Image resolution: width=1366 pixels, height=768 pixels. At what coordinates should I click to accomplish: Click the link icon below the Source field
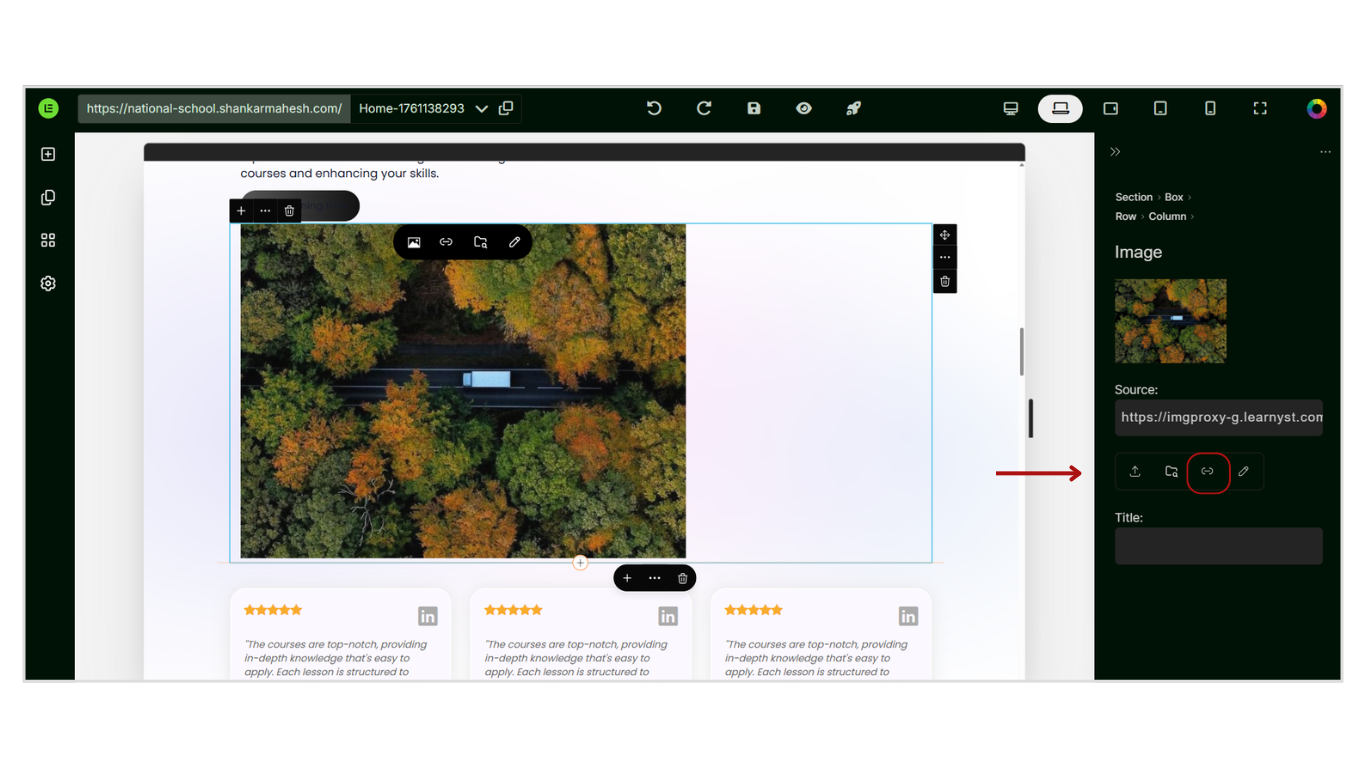(1207, 471)
